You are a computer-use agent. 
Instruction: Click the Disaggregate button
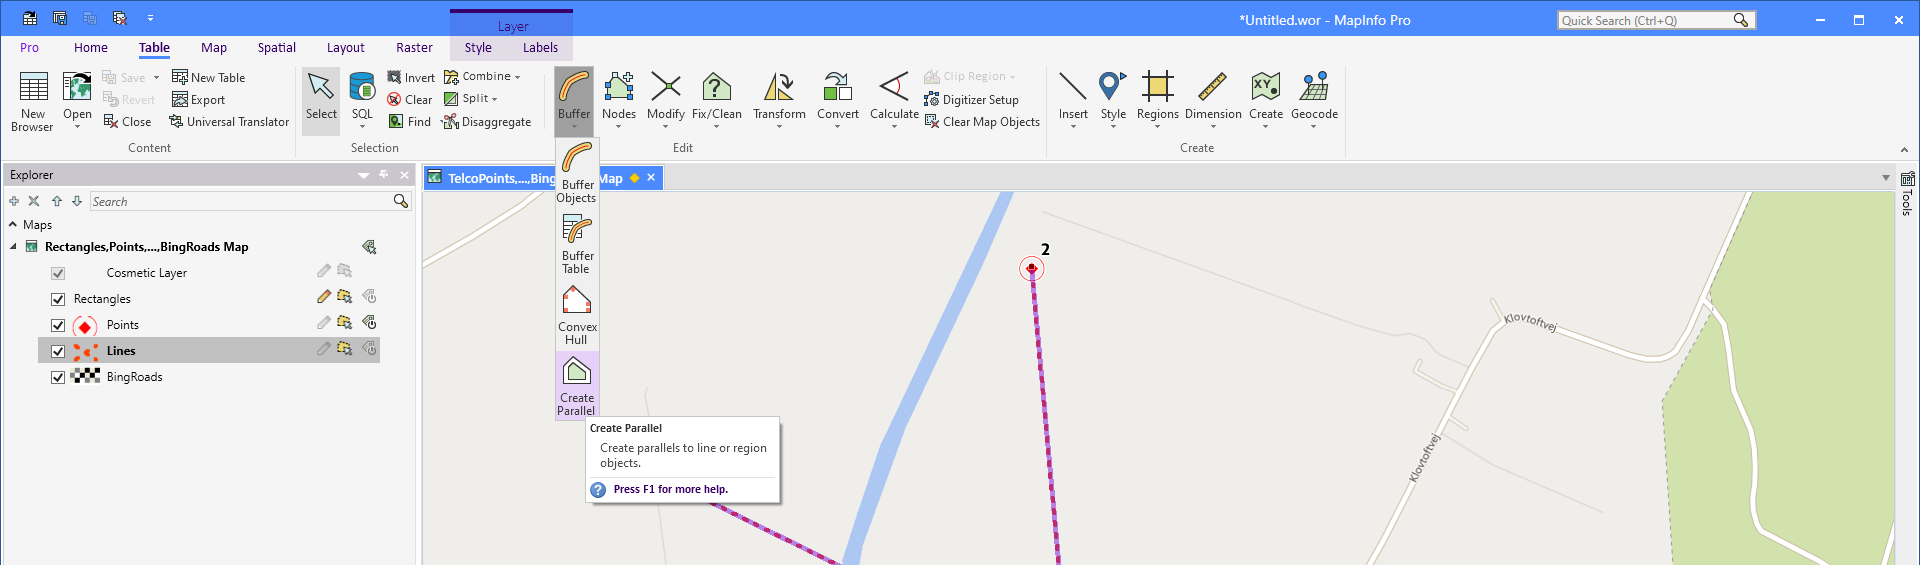tap(487, 121)
